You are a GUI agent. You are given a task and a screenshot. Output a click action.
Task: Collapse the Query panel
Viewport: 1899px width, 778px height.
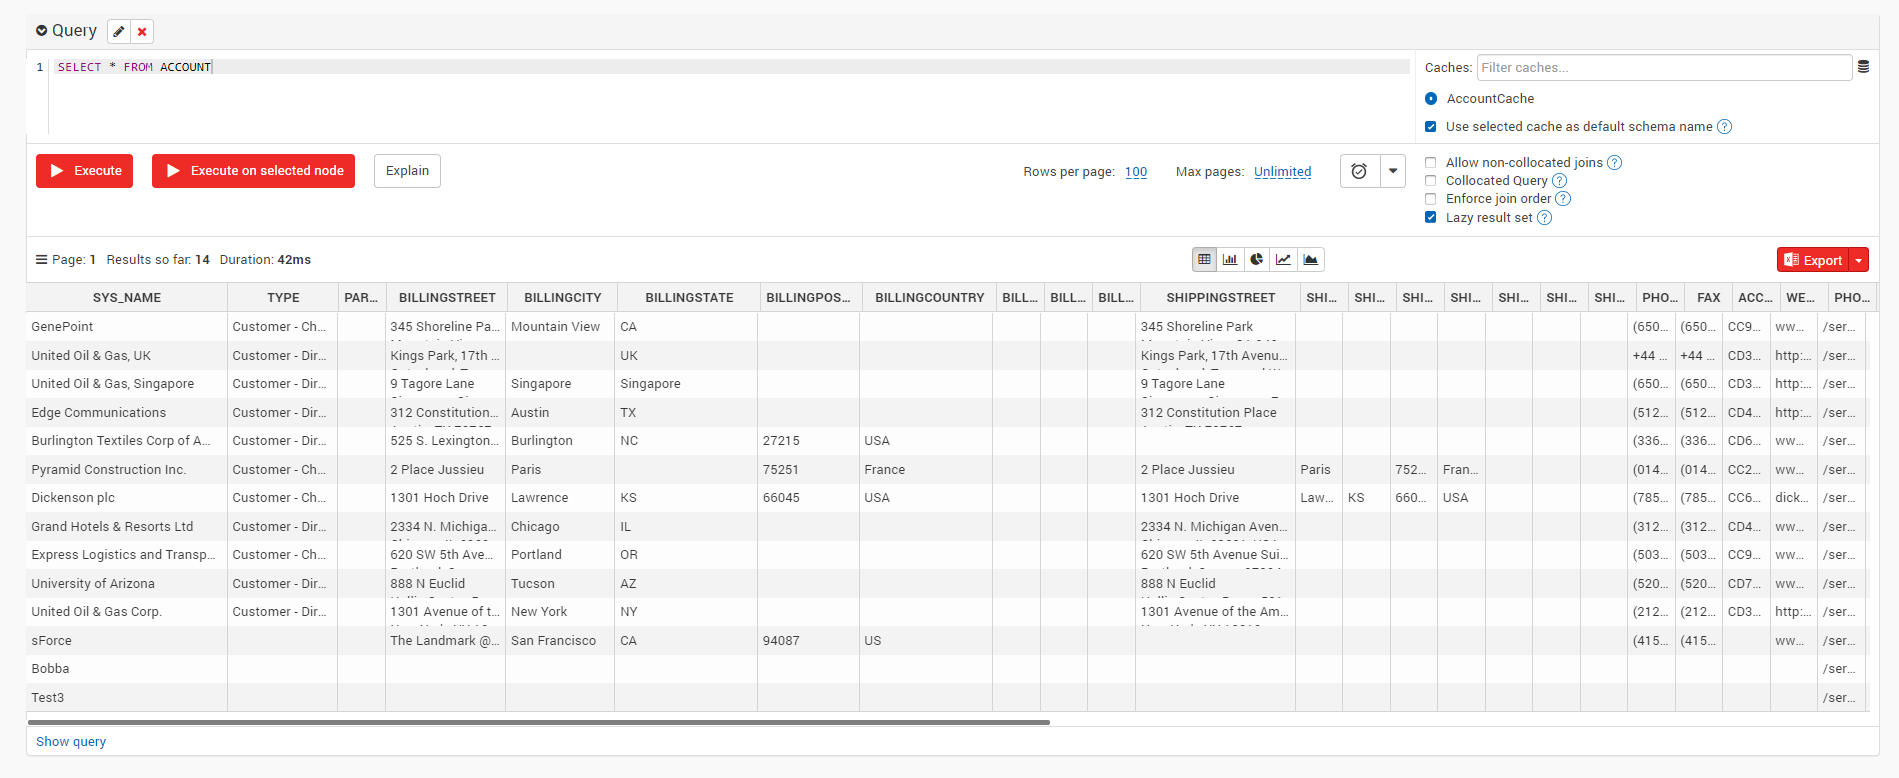coord(42,31)
